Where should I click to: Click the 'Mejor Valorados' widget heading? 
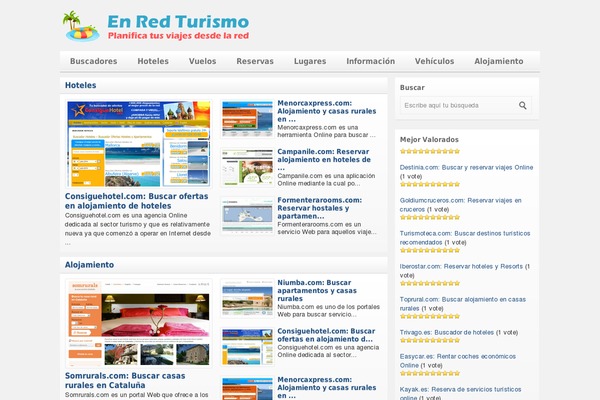pyautogui.click(x=429, y=140)
